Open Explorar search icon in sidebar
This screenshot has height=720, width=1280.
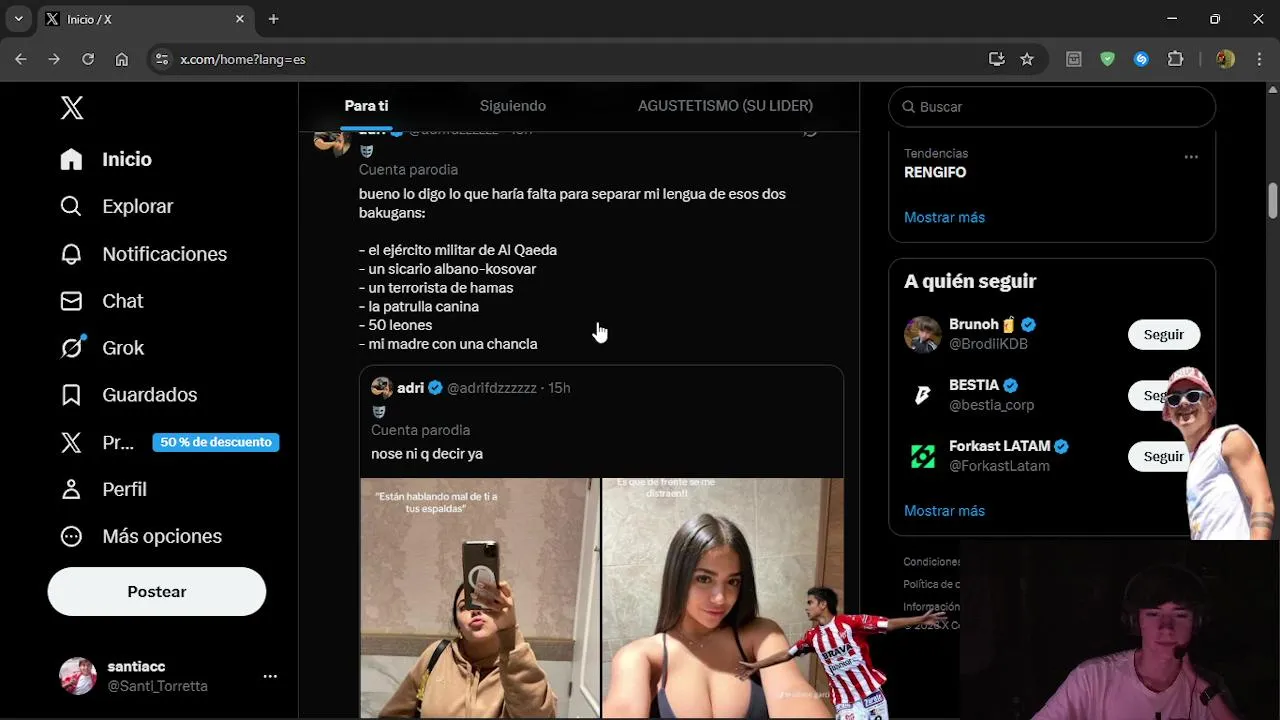(71, 207)
